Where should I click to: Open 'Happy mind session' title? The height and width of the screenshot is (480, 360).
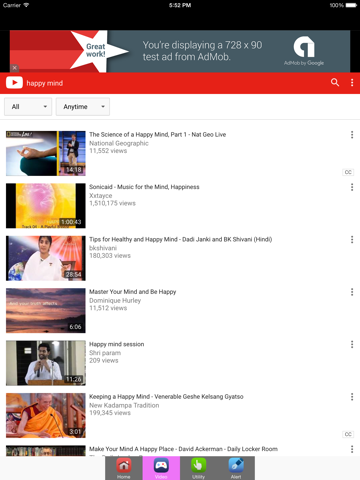click(116, 344)
